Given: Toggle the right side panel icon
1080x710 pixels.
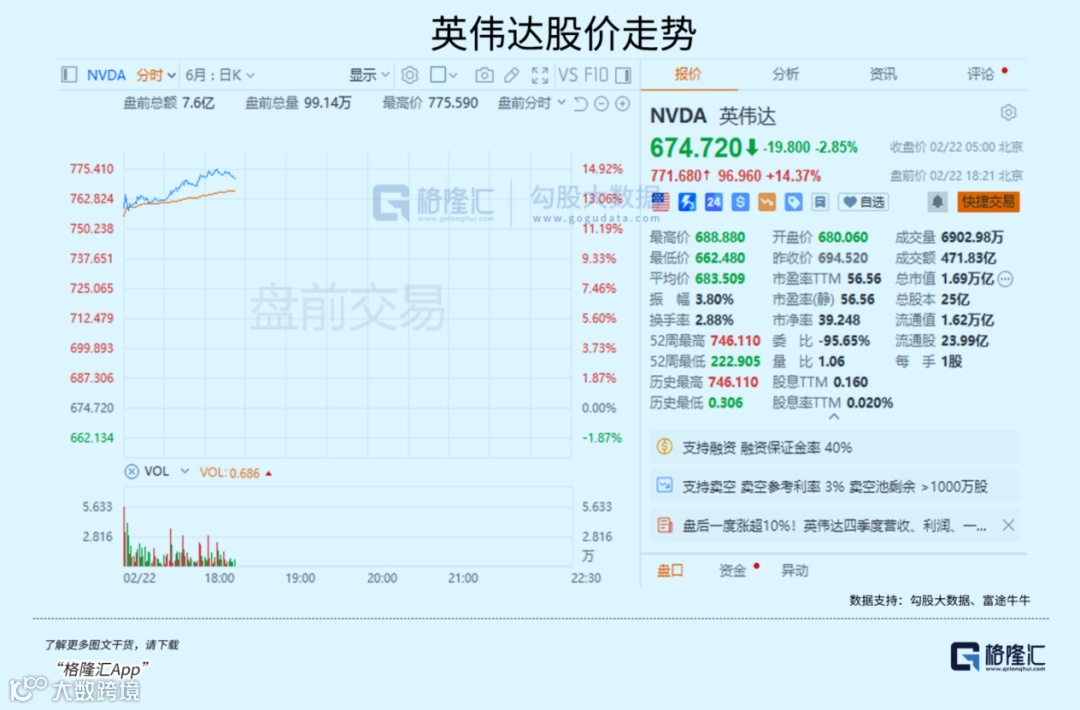Looking at the screenshot, I should (623, 74).
